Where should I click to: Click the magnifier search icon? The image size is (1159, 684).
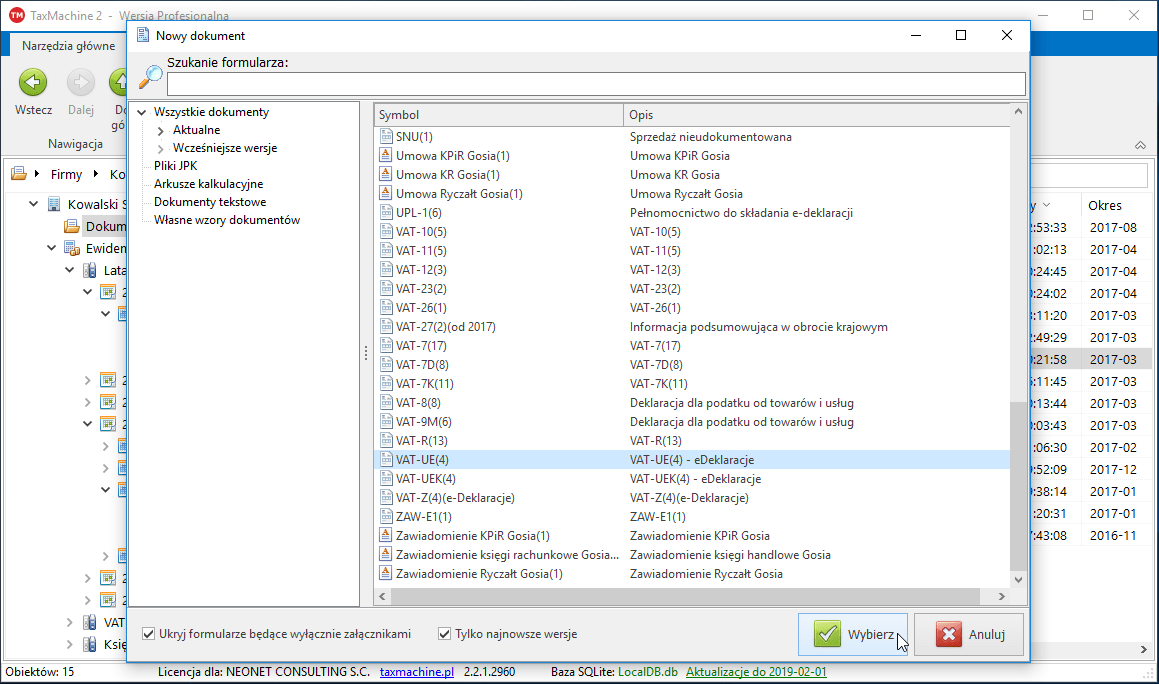(150, 77)
